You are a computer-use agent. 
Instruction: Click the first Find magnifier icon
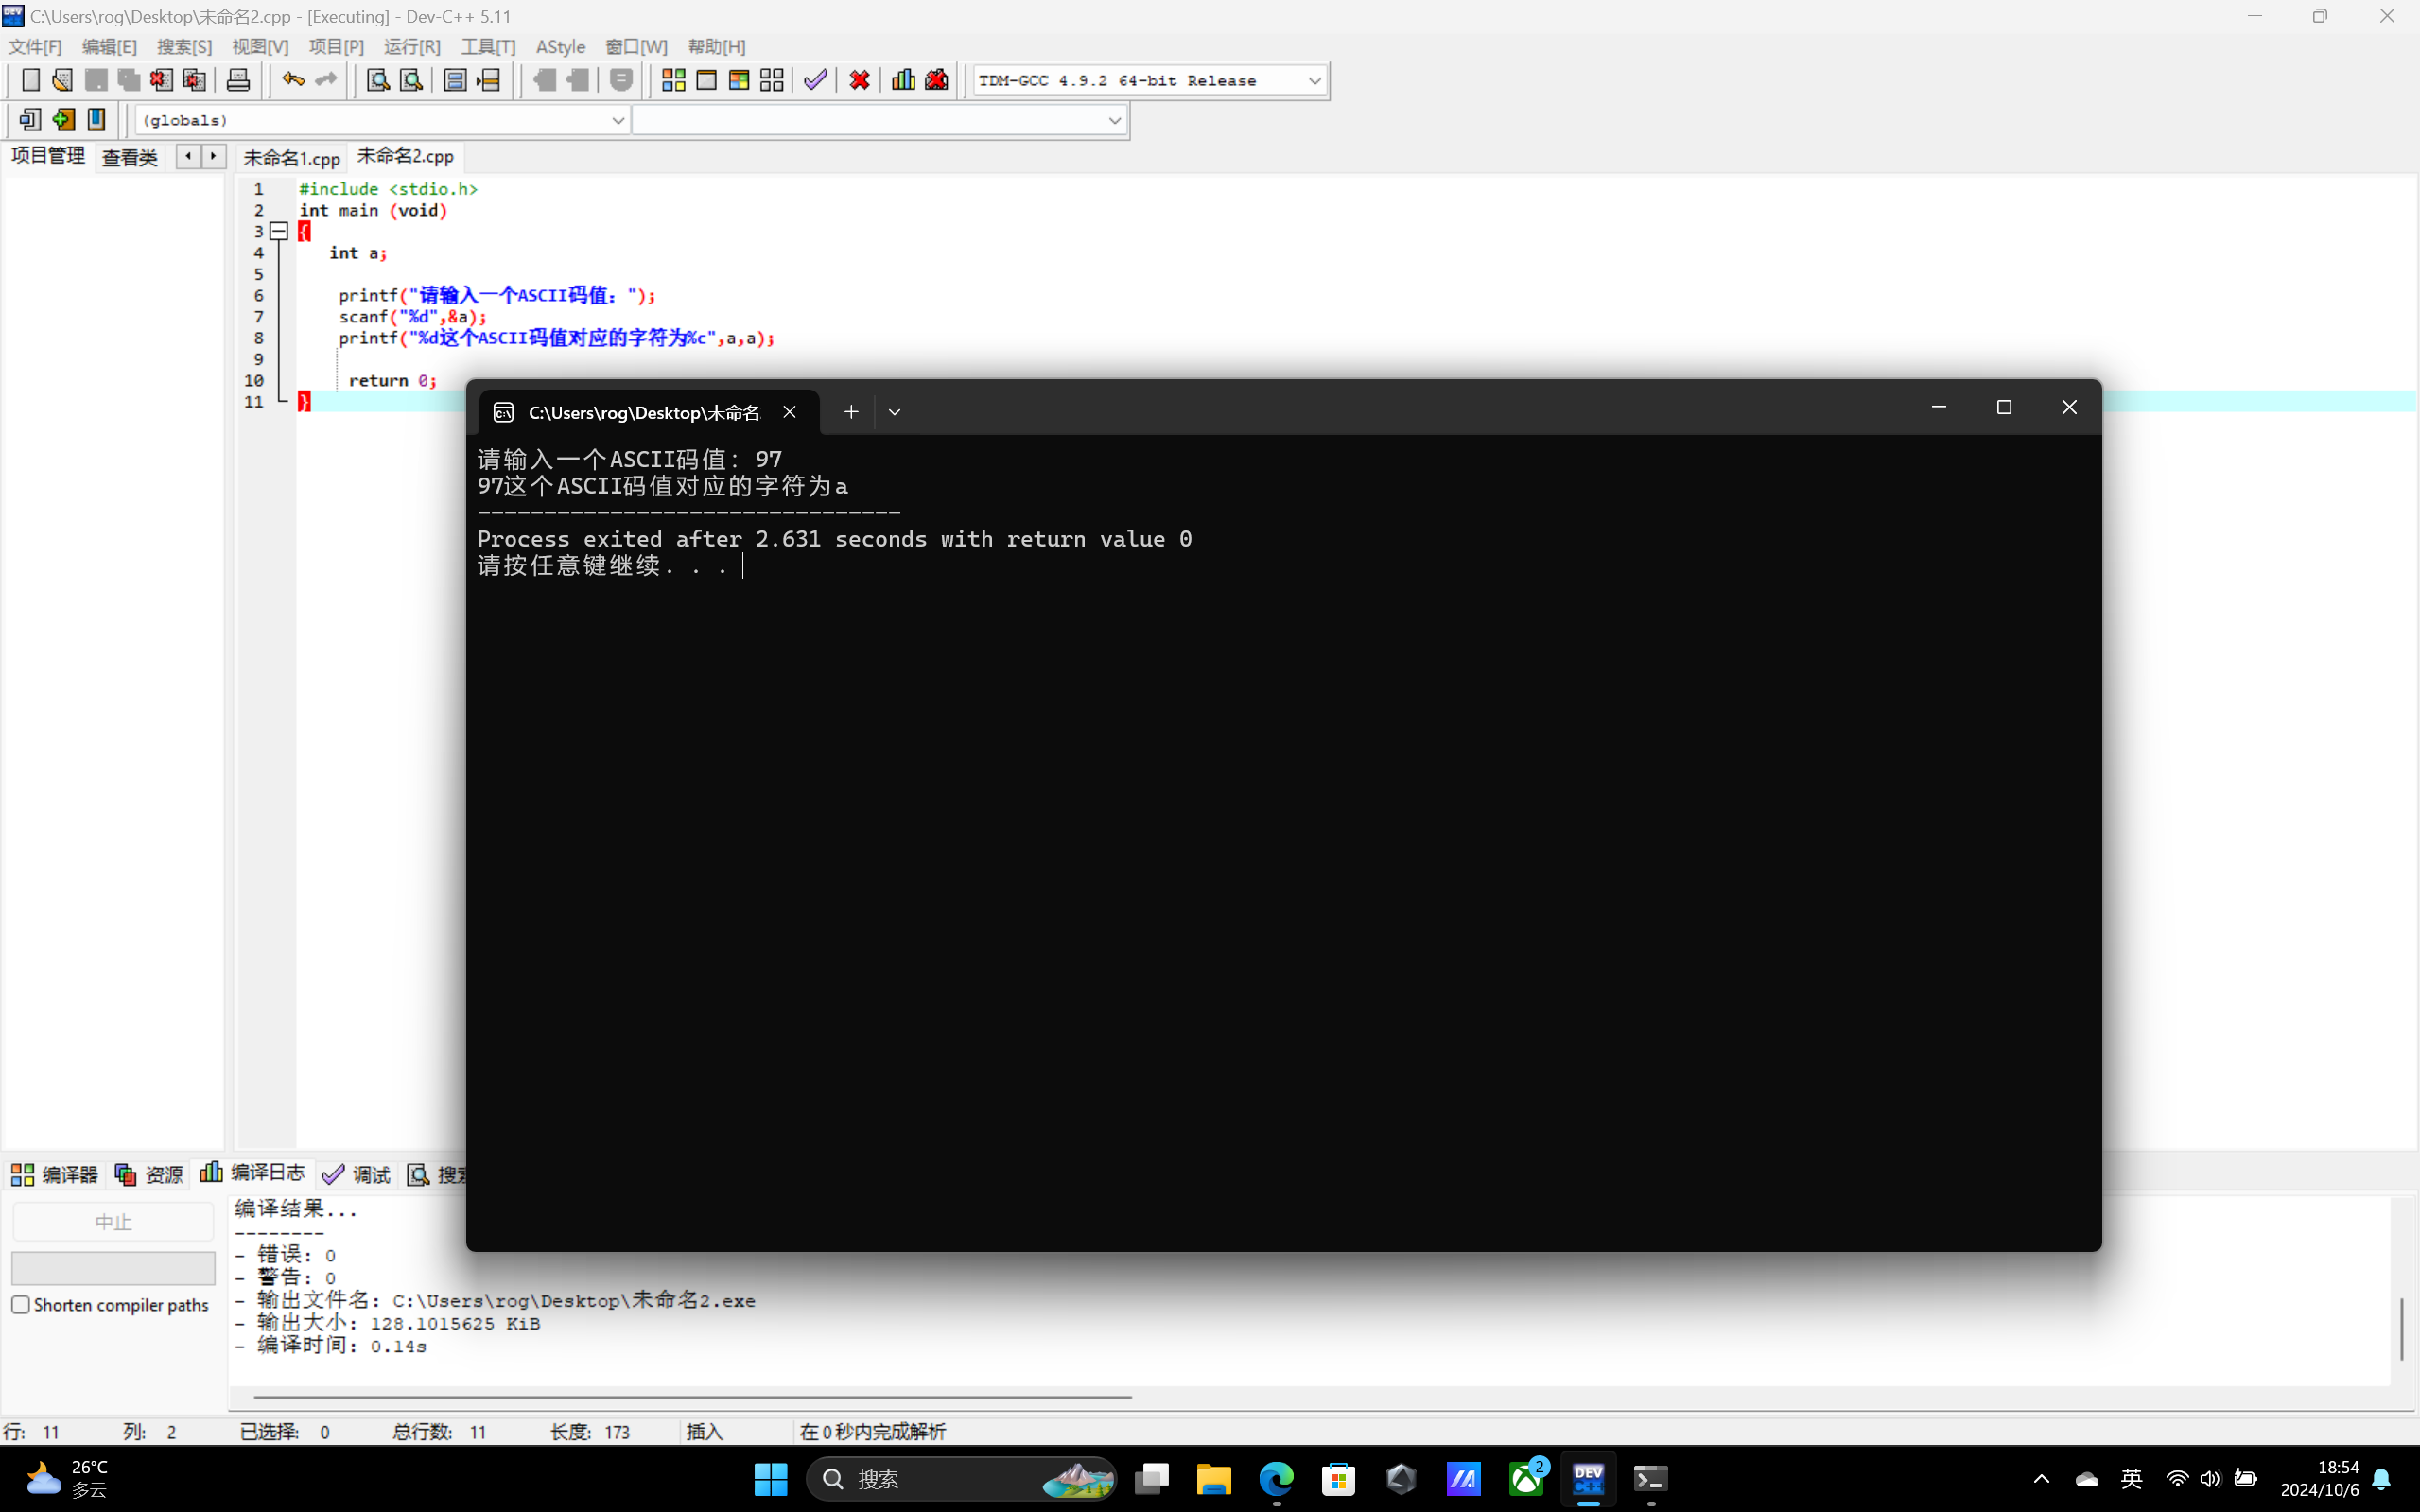coord(377,80)
